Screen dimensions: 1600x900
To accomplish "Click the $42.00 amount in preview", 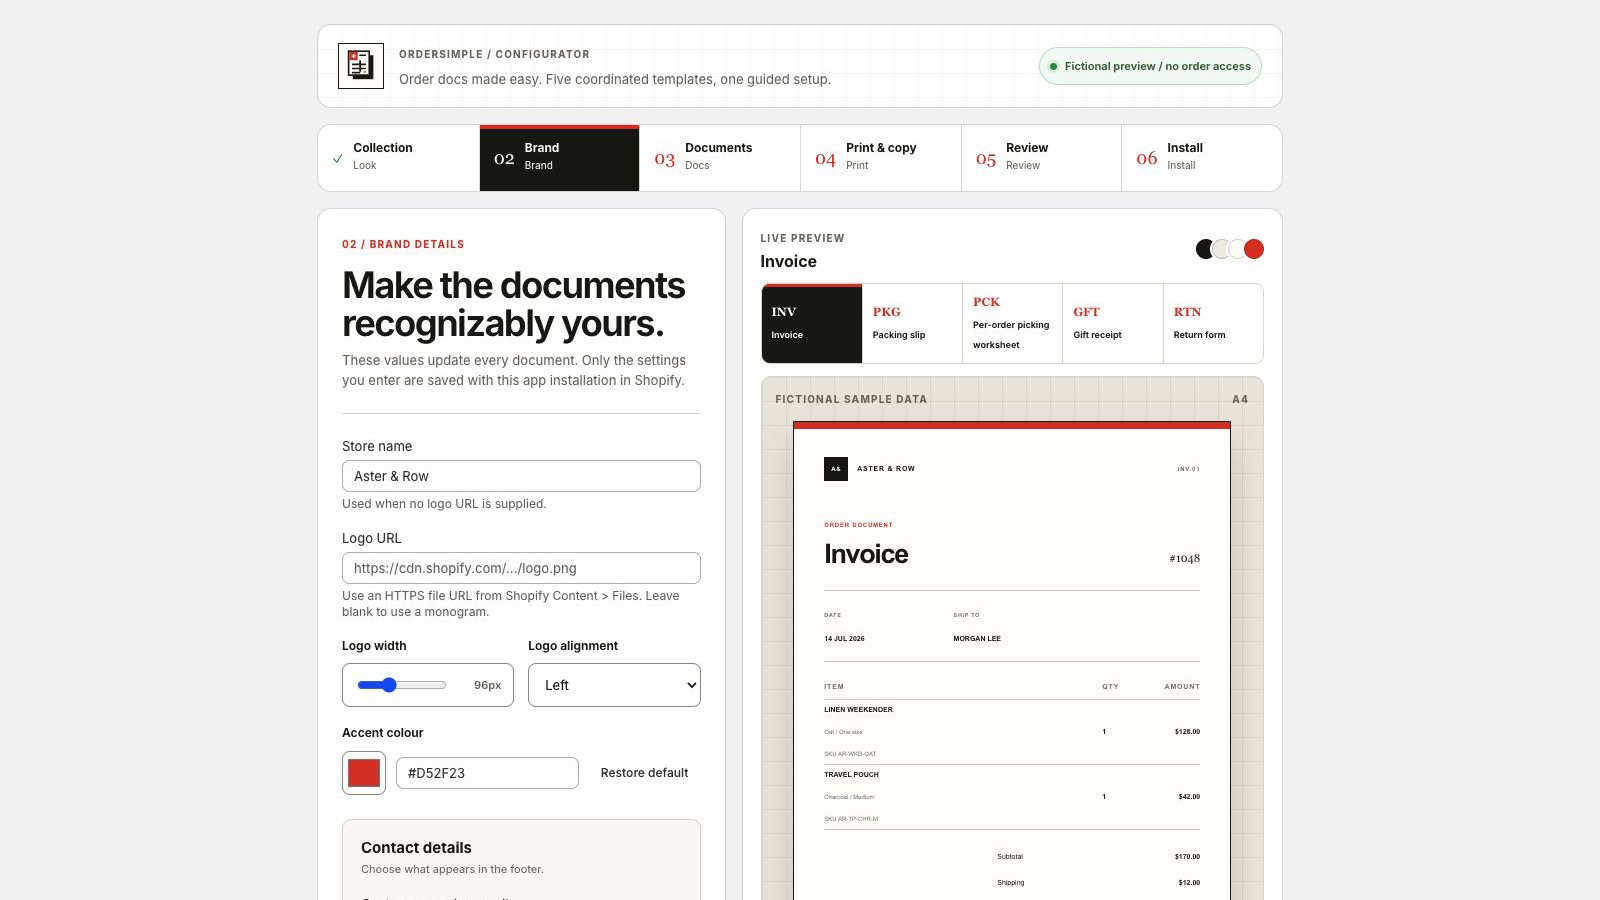I will [1189, 797].
